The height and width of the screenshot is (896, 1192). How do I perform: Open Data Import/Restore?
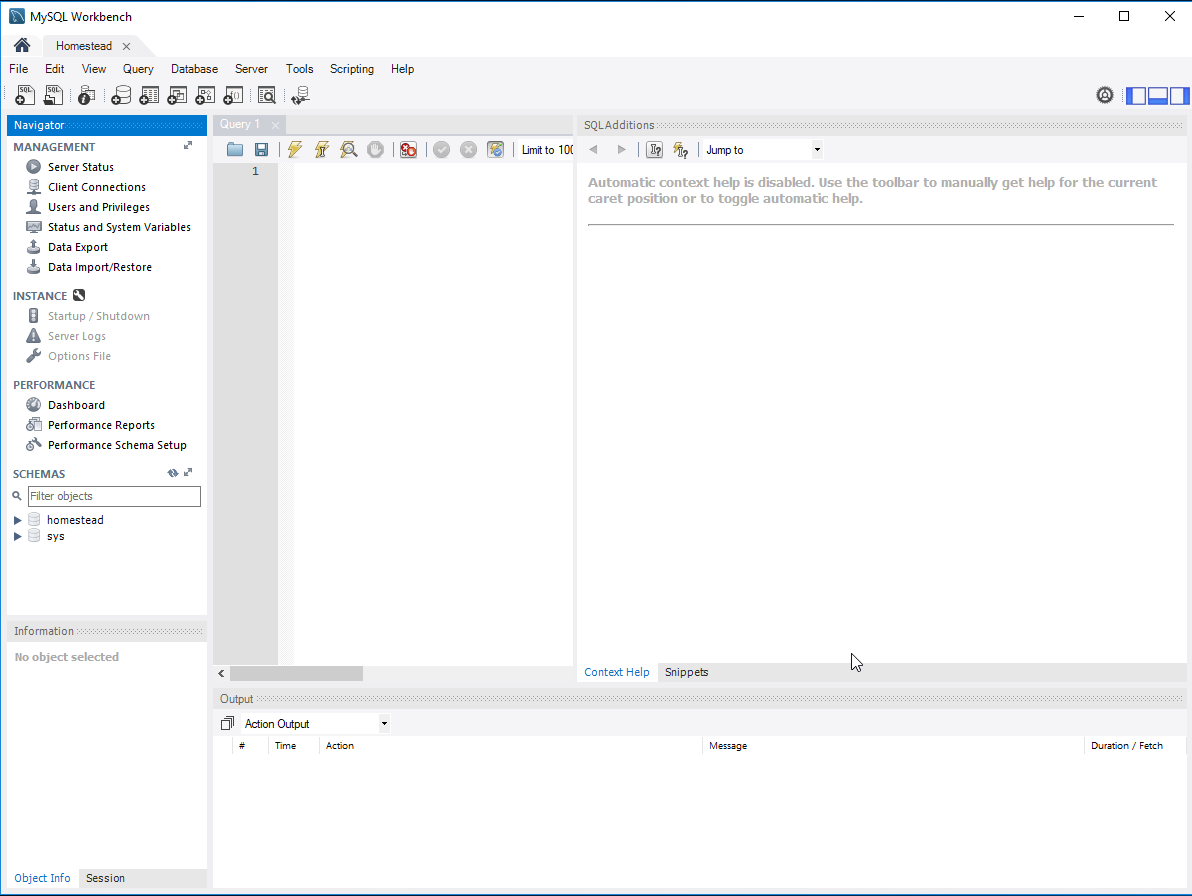[100, 267]
